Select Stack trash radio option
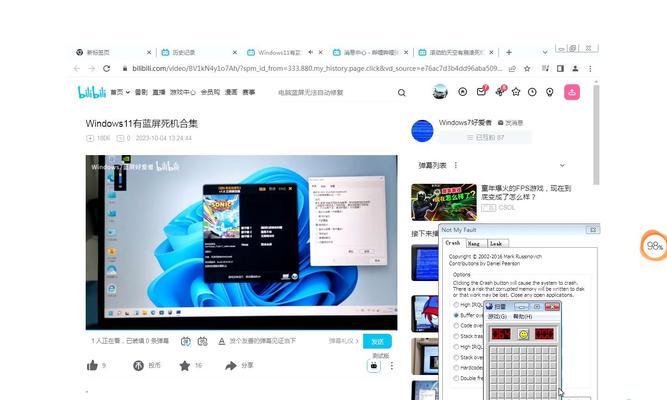This screenshot has width=667, height=400. tap(456, 336)
